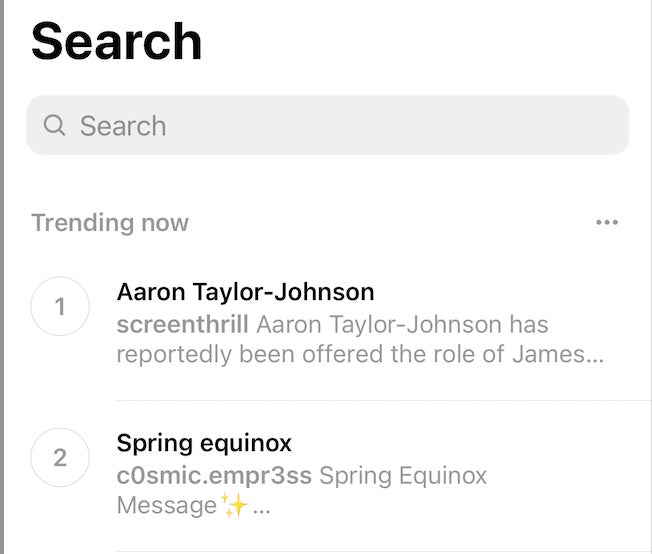Visit the c0smic.empr3ss username

tap(215, 475)
